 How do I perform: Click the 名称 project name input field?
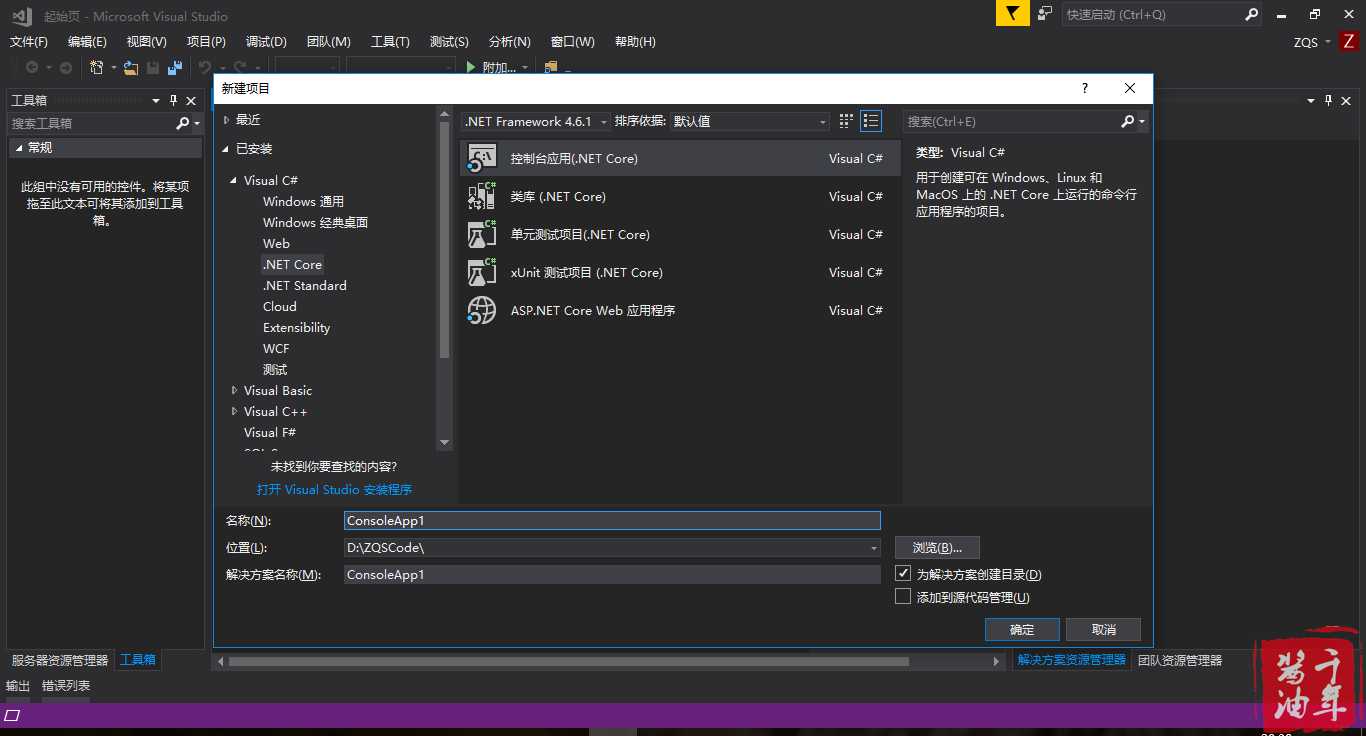(612, 521)
